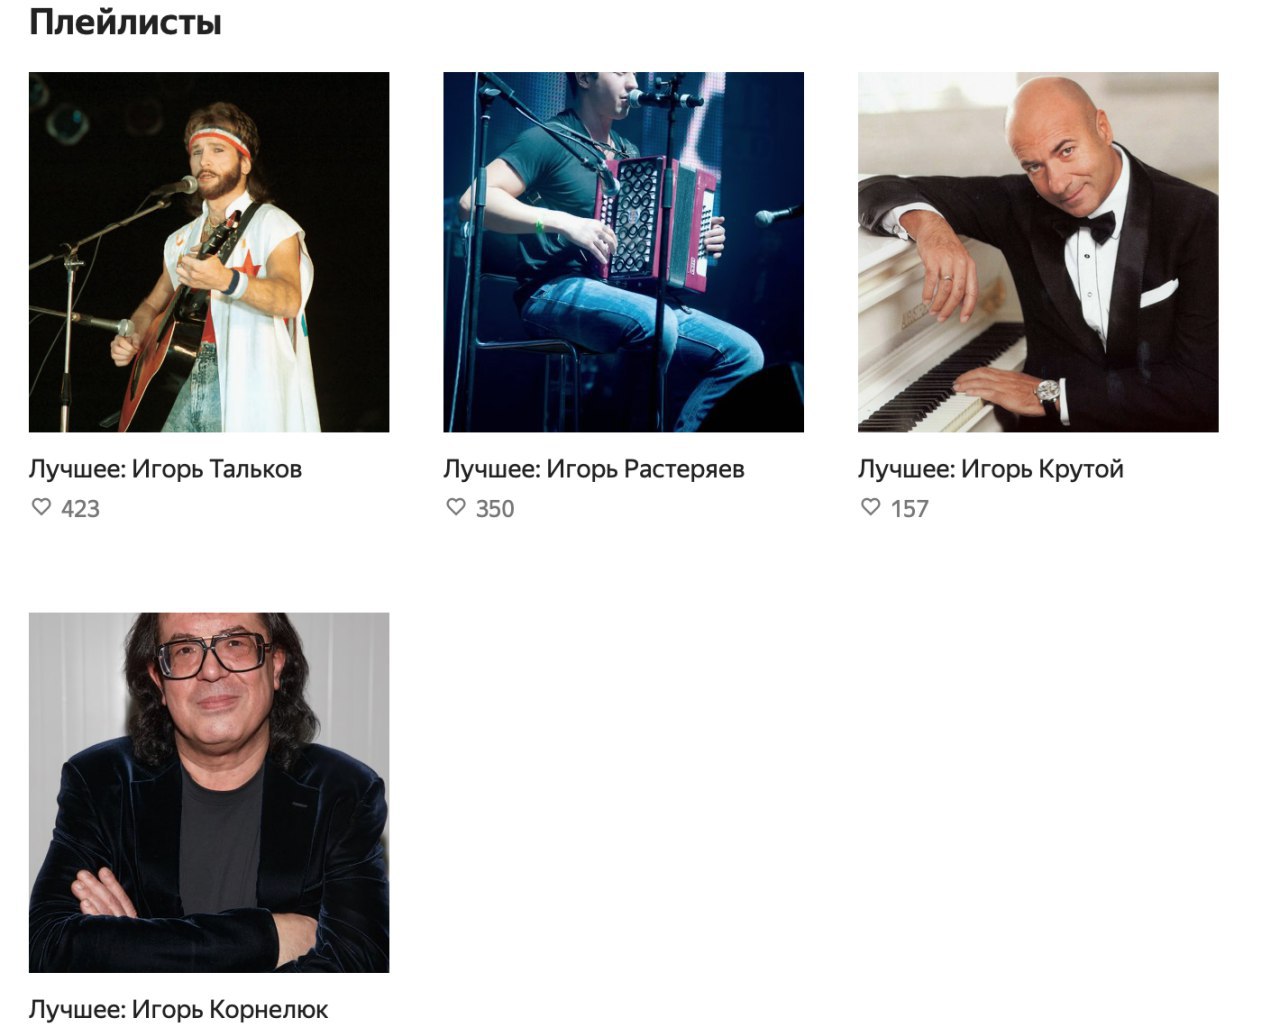Click the 423 likes count
Image resolution: width=1280 pixels, height=1027 pixels.
click(x=80, y=509)
